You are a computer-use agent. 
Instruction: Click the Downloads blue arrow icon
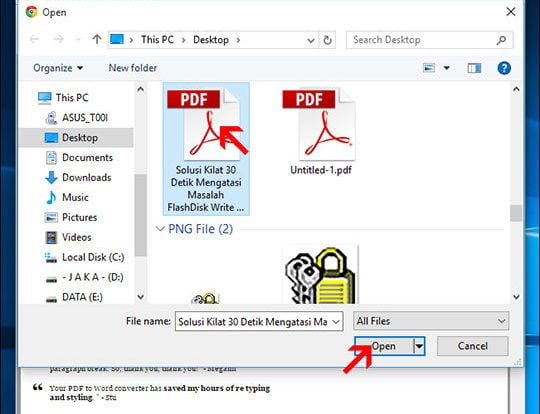pos(51,178)
